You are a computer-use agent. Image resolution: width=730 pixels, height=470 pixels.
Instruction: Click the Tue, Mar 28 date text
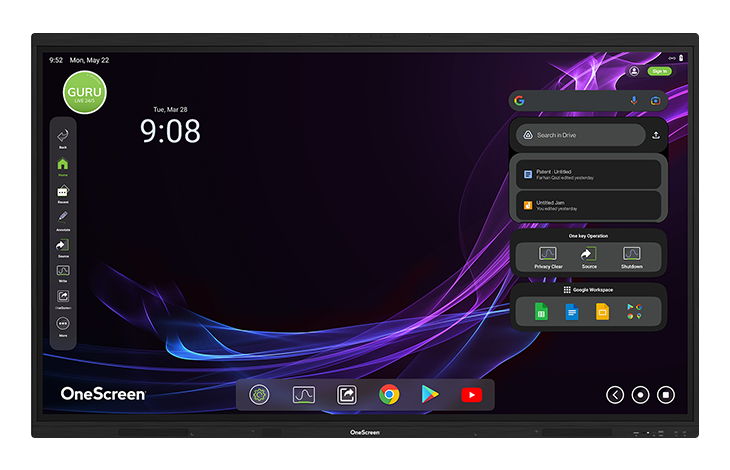pos(170,109)
